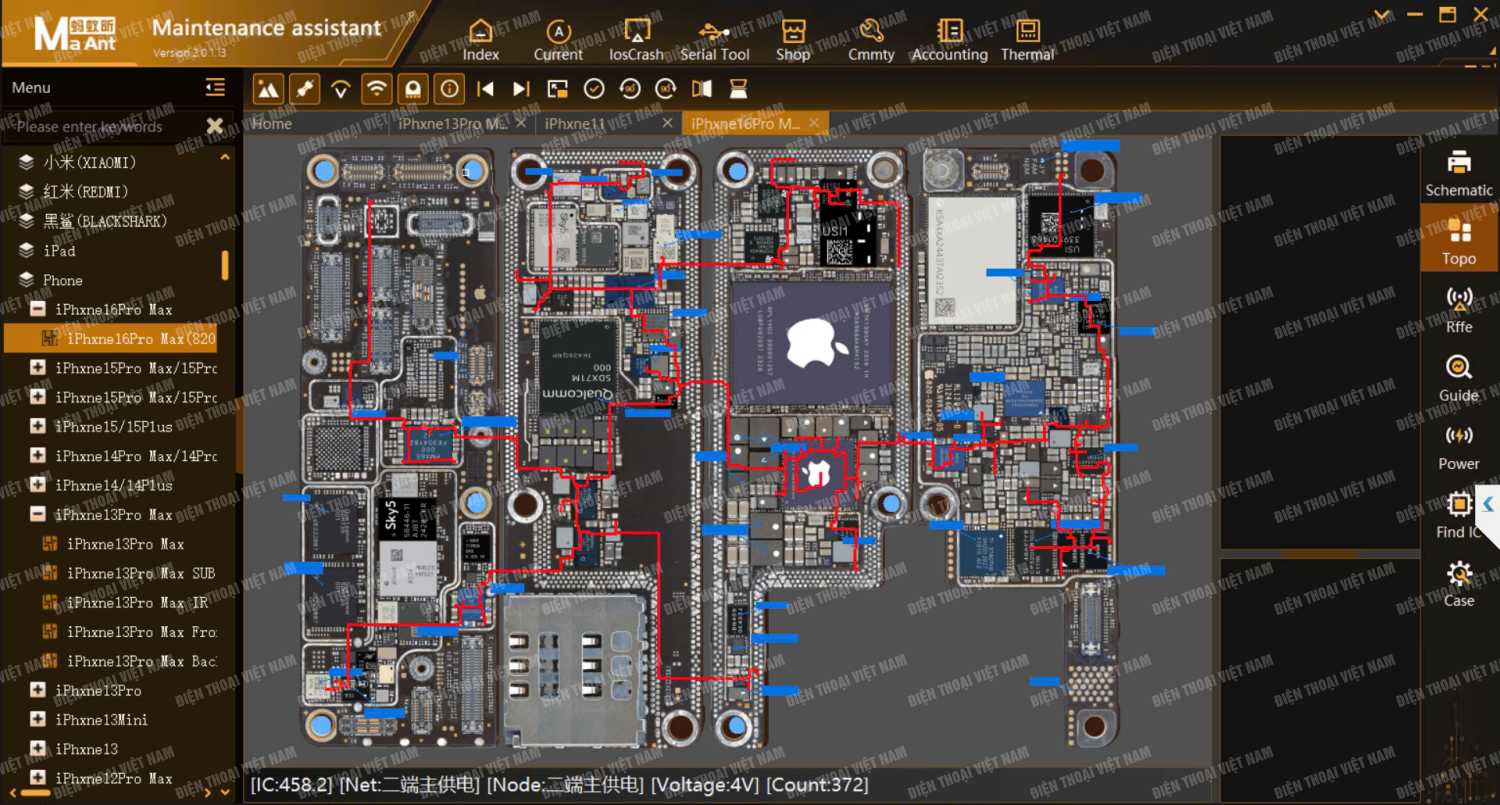Select the 红米(REDMI) category

coord(86,192)
